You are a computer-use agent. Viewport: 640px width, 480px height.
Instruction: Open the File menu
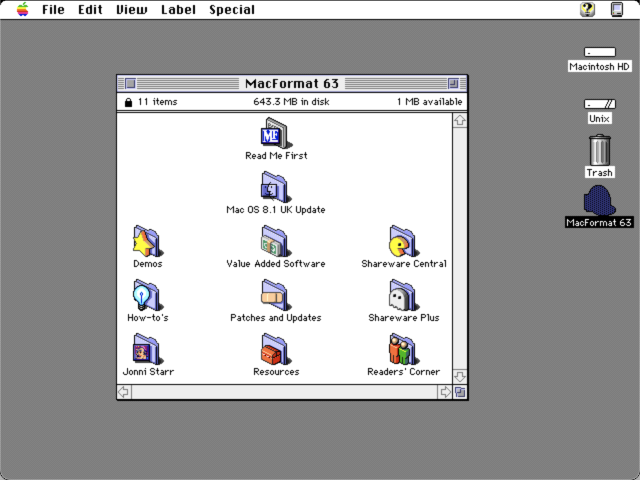coord(53,9)
